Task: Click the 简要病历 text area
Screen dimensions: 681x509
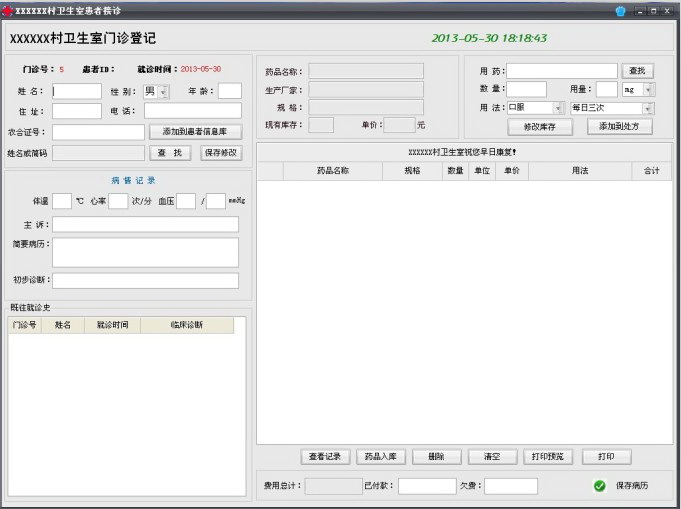Action: (x=145, y=252)
